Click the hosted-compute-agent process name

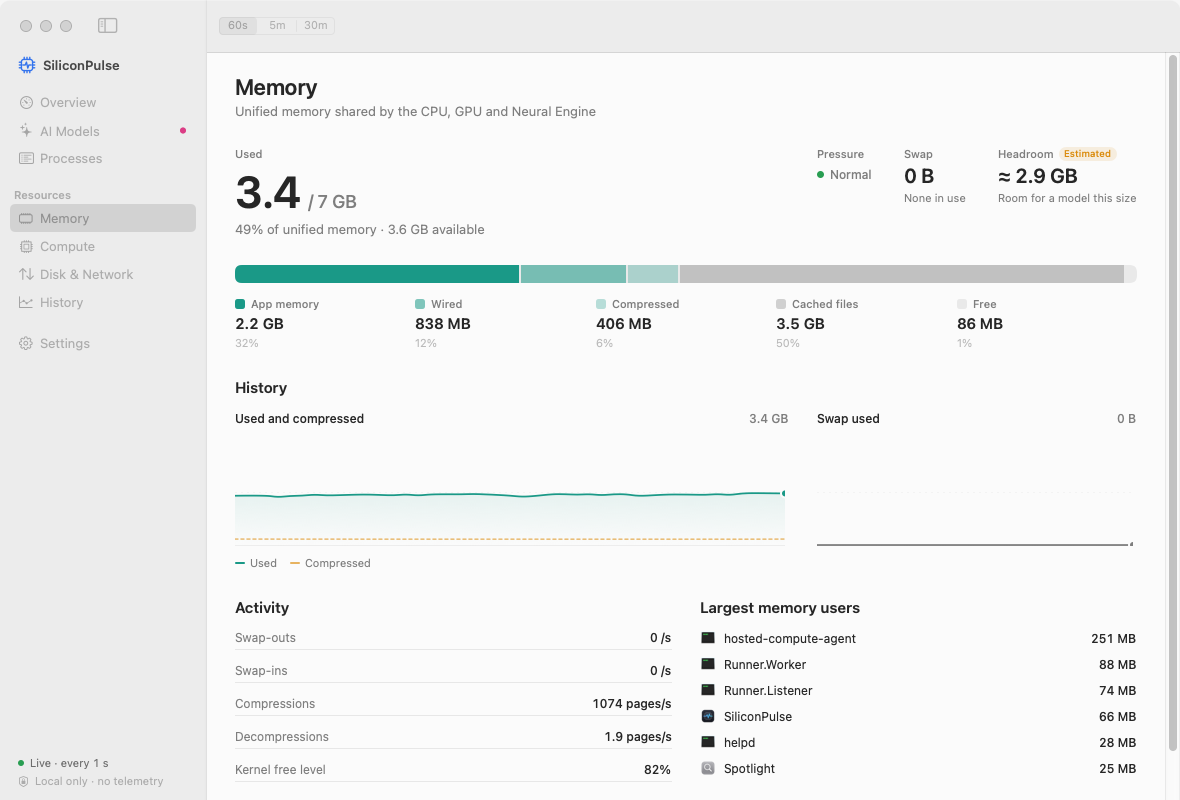(789, 638)
